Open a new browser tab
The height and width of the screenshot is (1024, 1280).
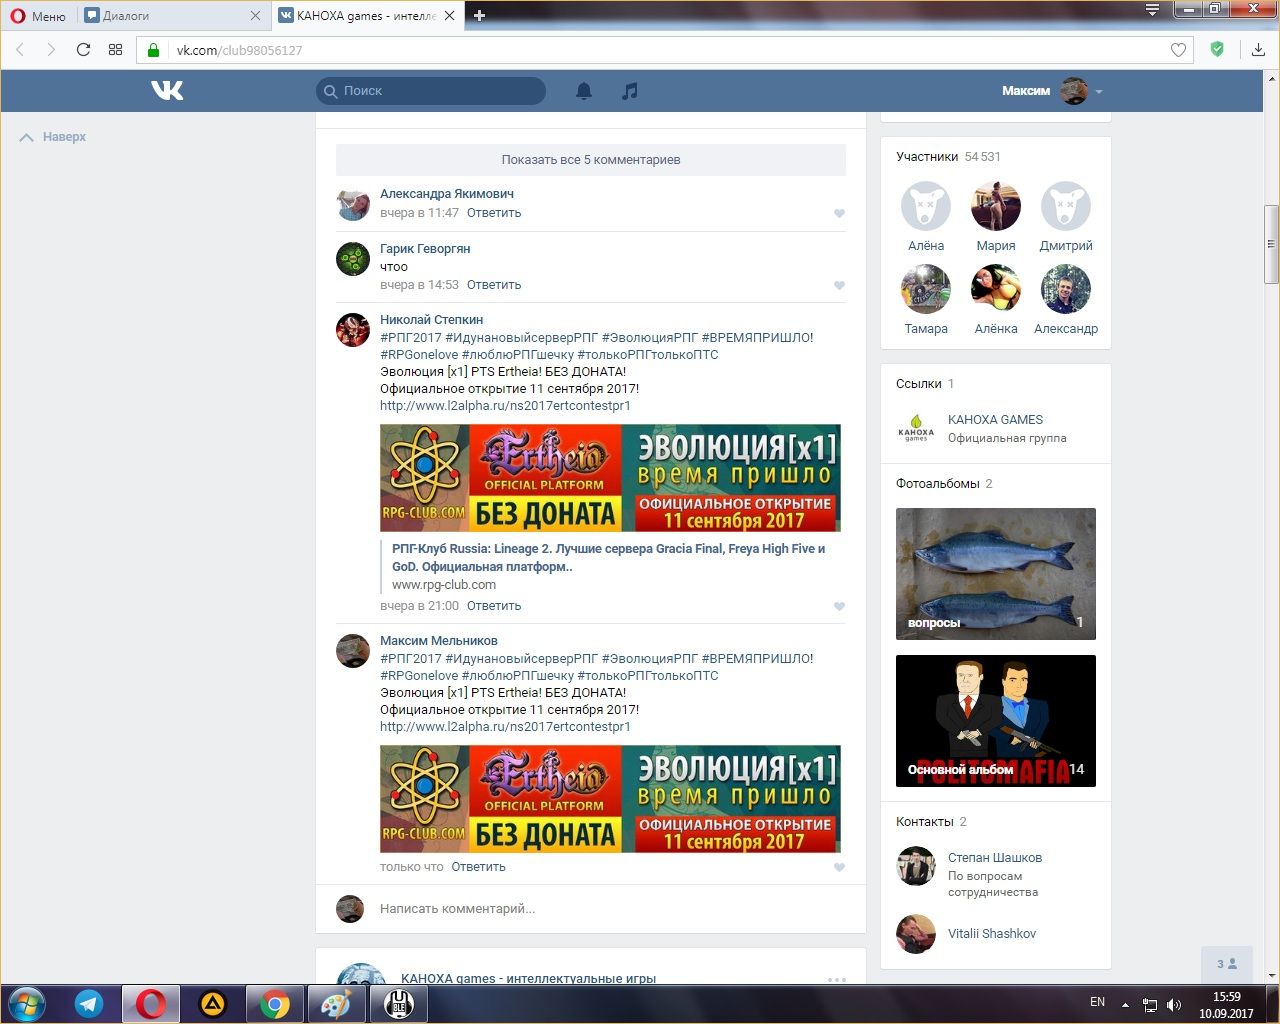(x=480, y=16)
